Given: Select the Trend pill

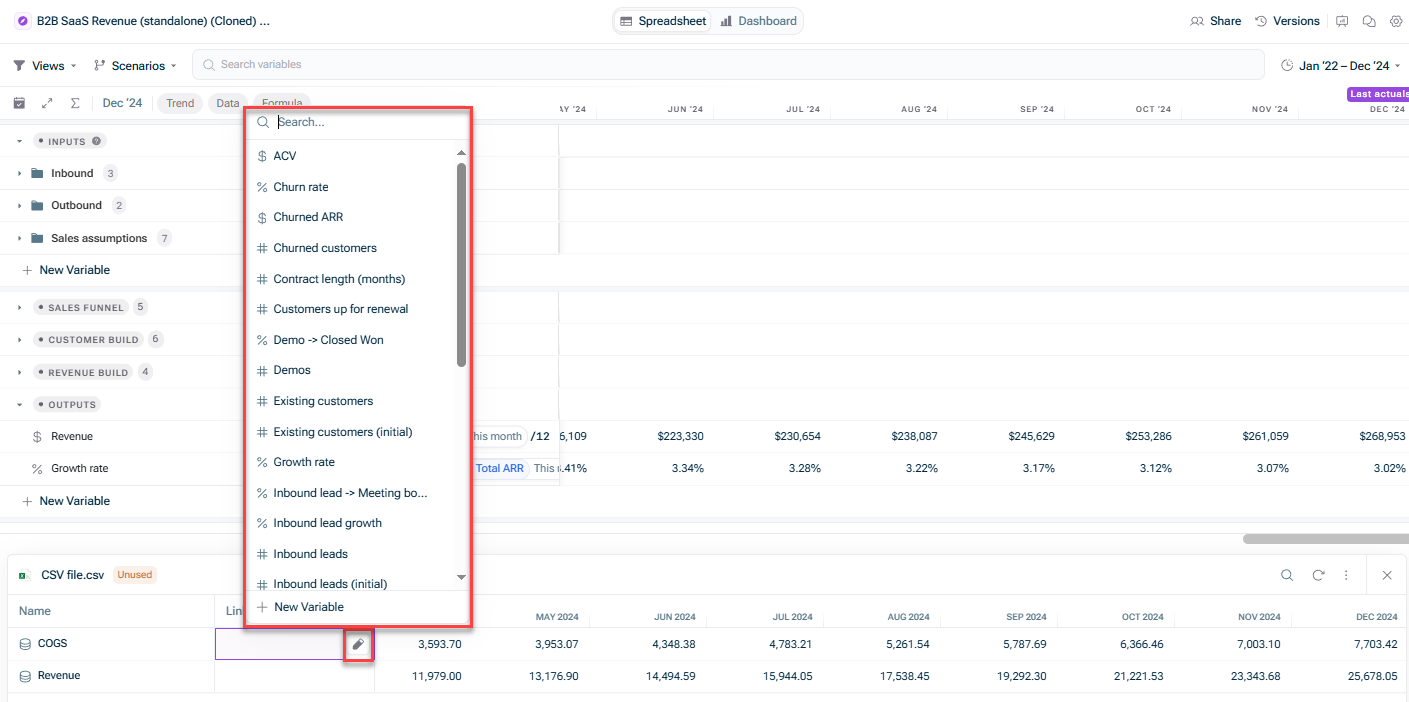Looking at the screenshot, I should [x=180, y=103].
